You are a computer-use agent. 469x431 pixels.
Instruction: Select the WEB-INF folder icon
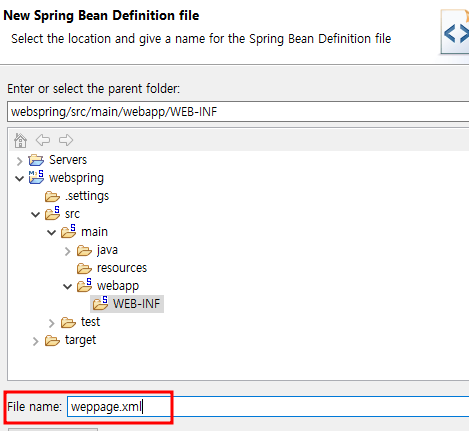100,303
